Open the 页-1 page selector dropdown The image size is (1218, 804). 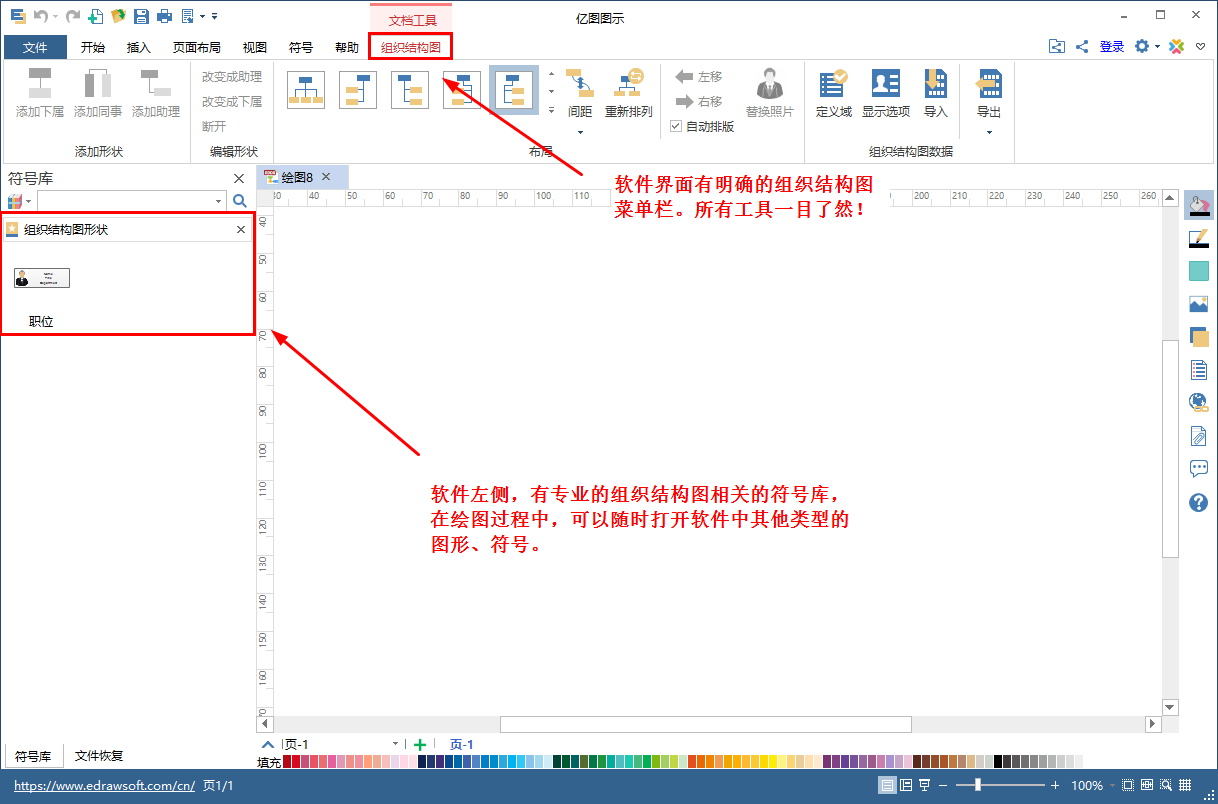(395, 744)
